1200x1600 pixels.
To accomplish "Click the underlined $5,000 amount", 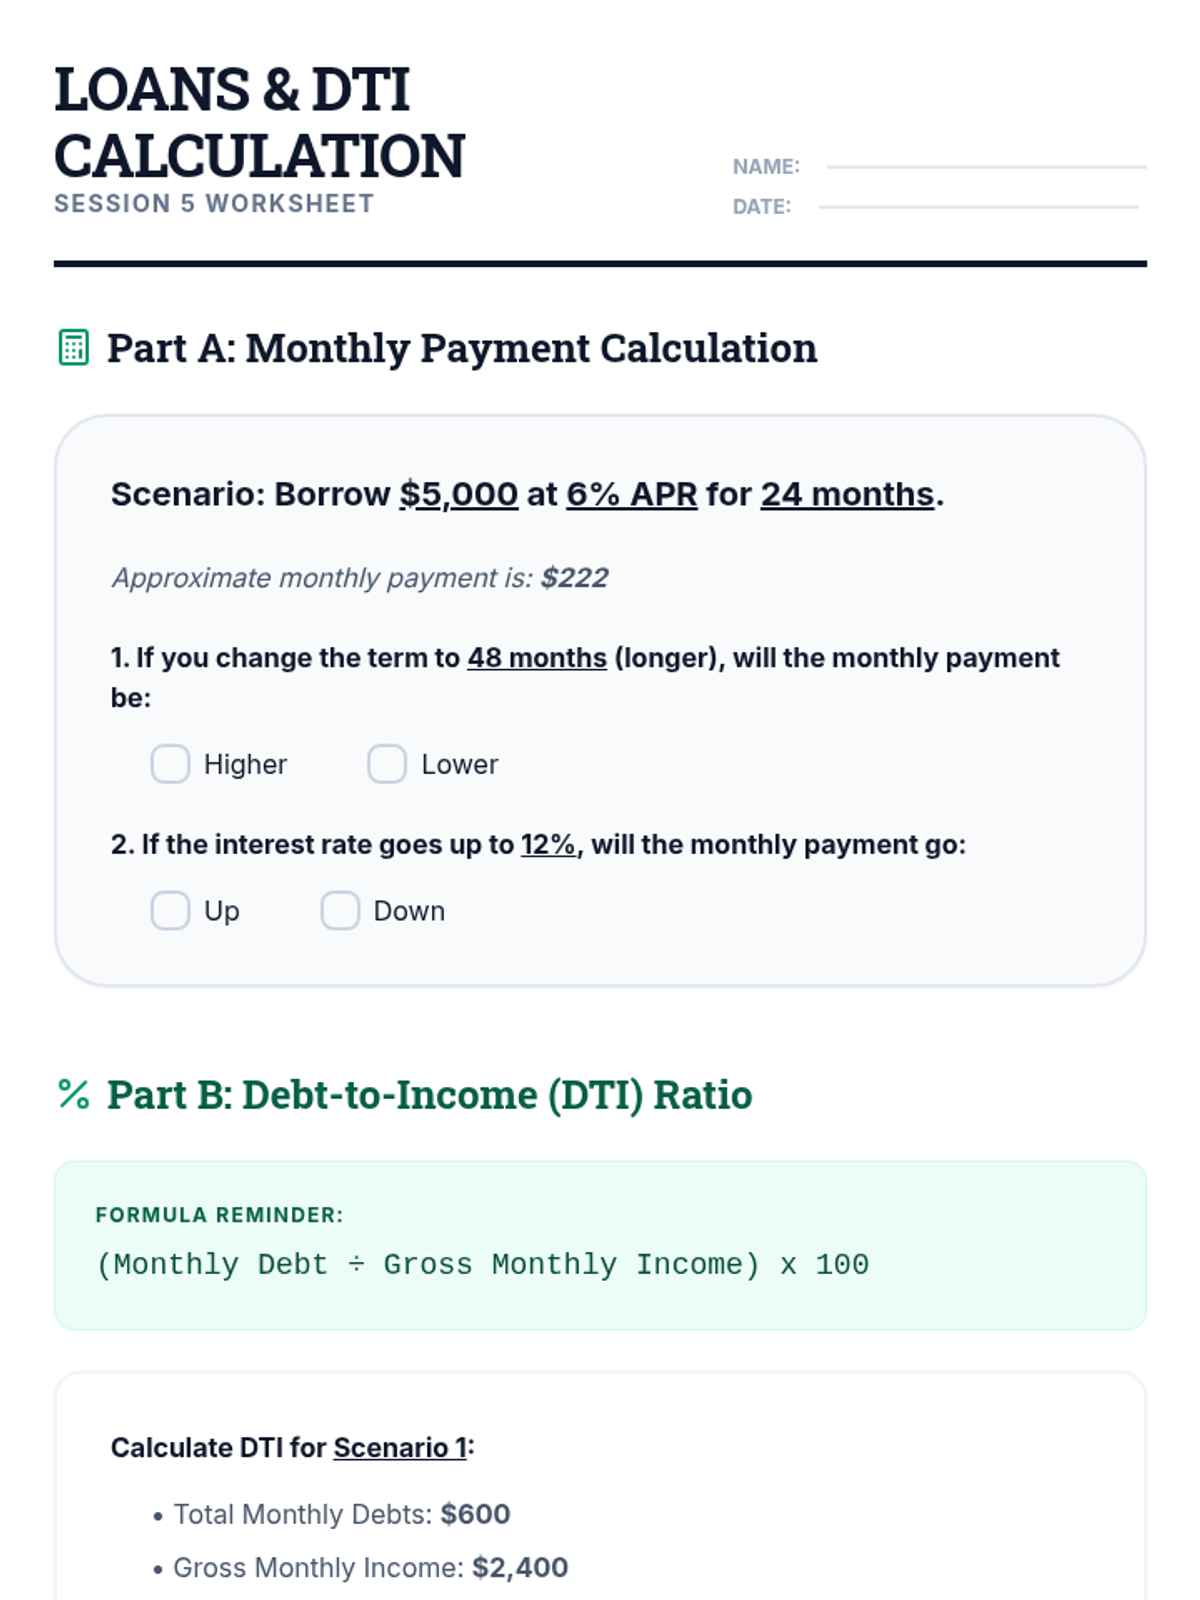I will (459, 494).
